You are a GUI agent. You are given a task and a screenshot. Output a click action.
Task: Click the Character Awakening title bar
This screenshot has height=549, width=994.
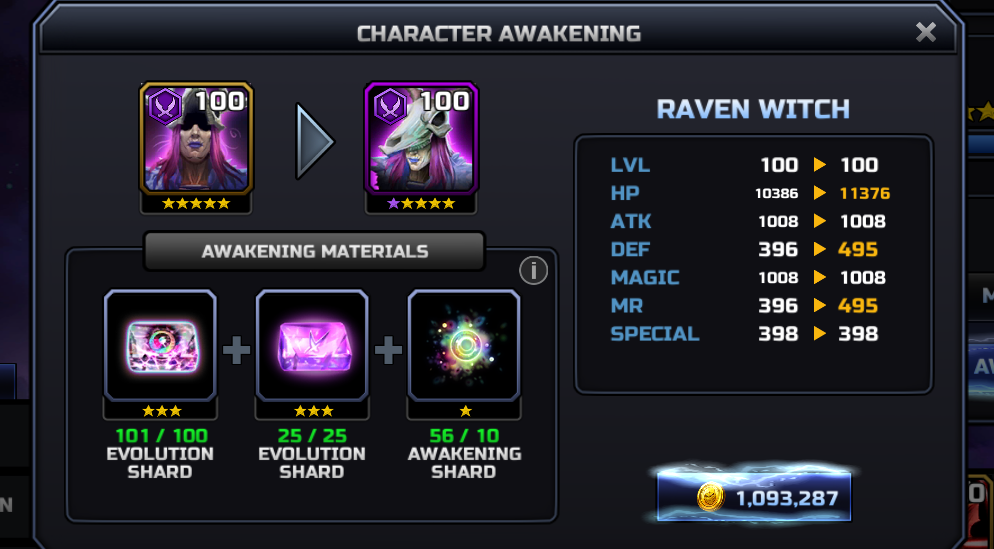click(x=498, y=34)
